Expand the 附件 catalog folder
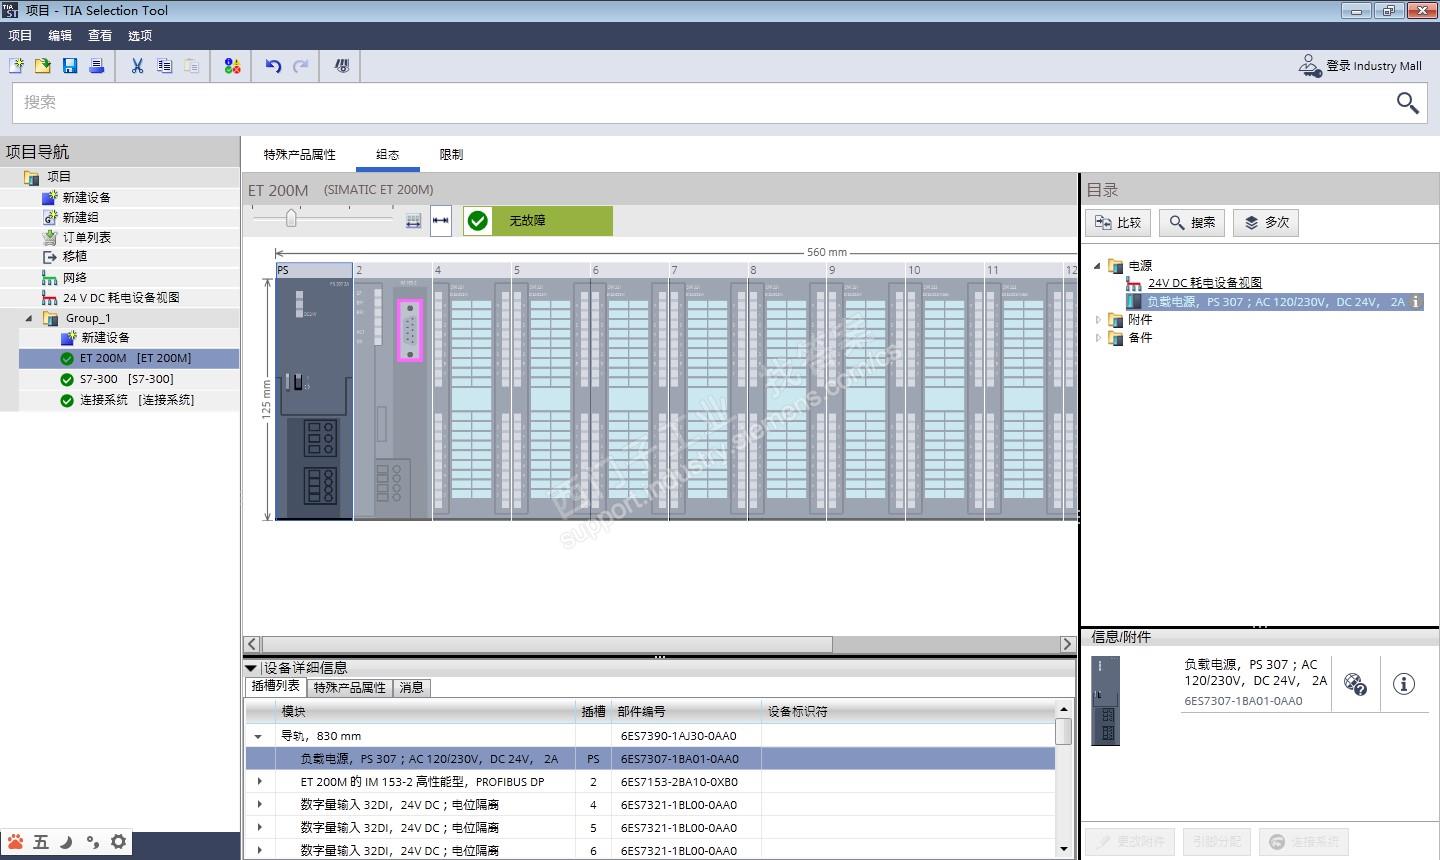1440x860 pixels. (1097, 320)
